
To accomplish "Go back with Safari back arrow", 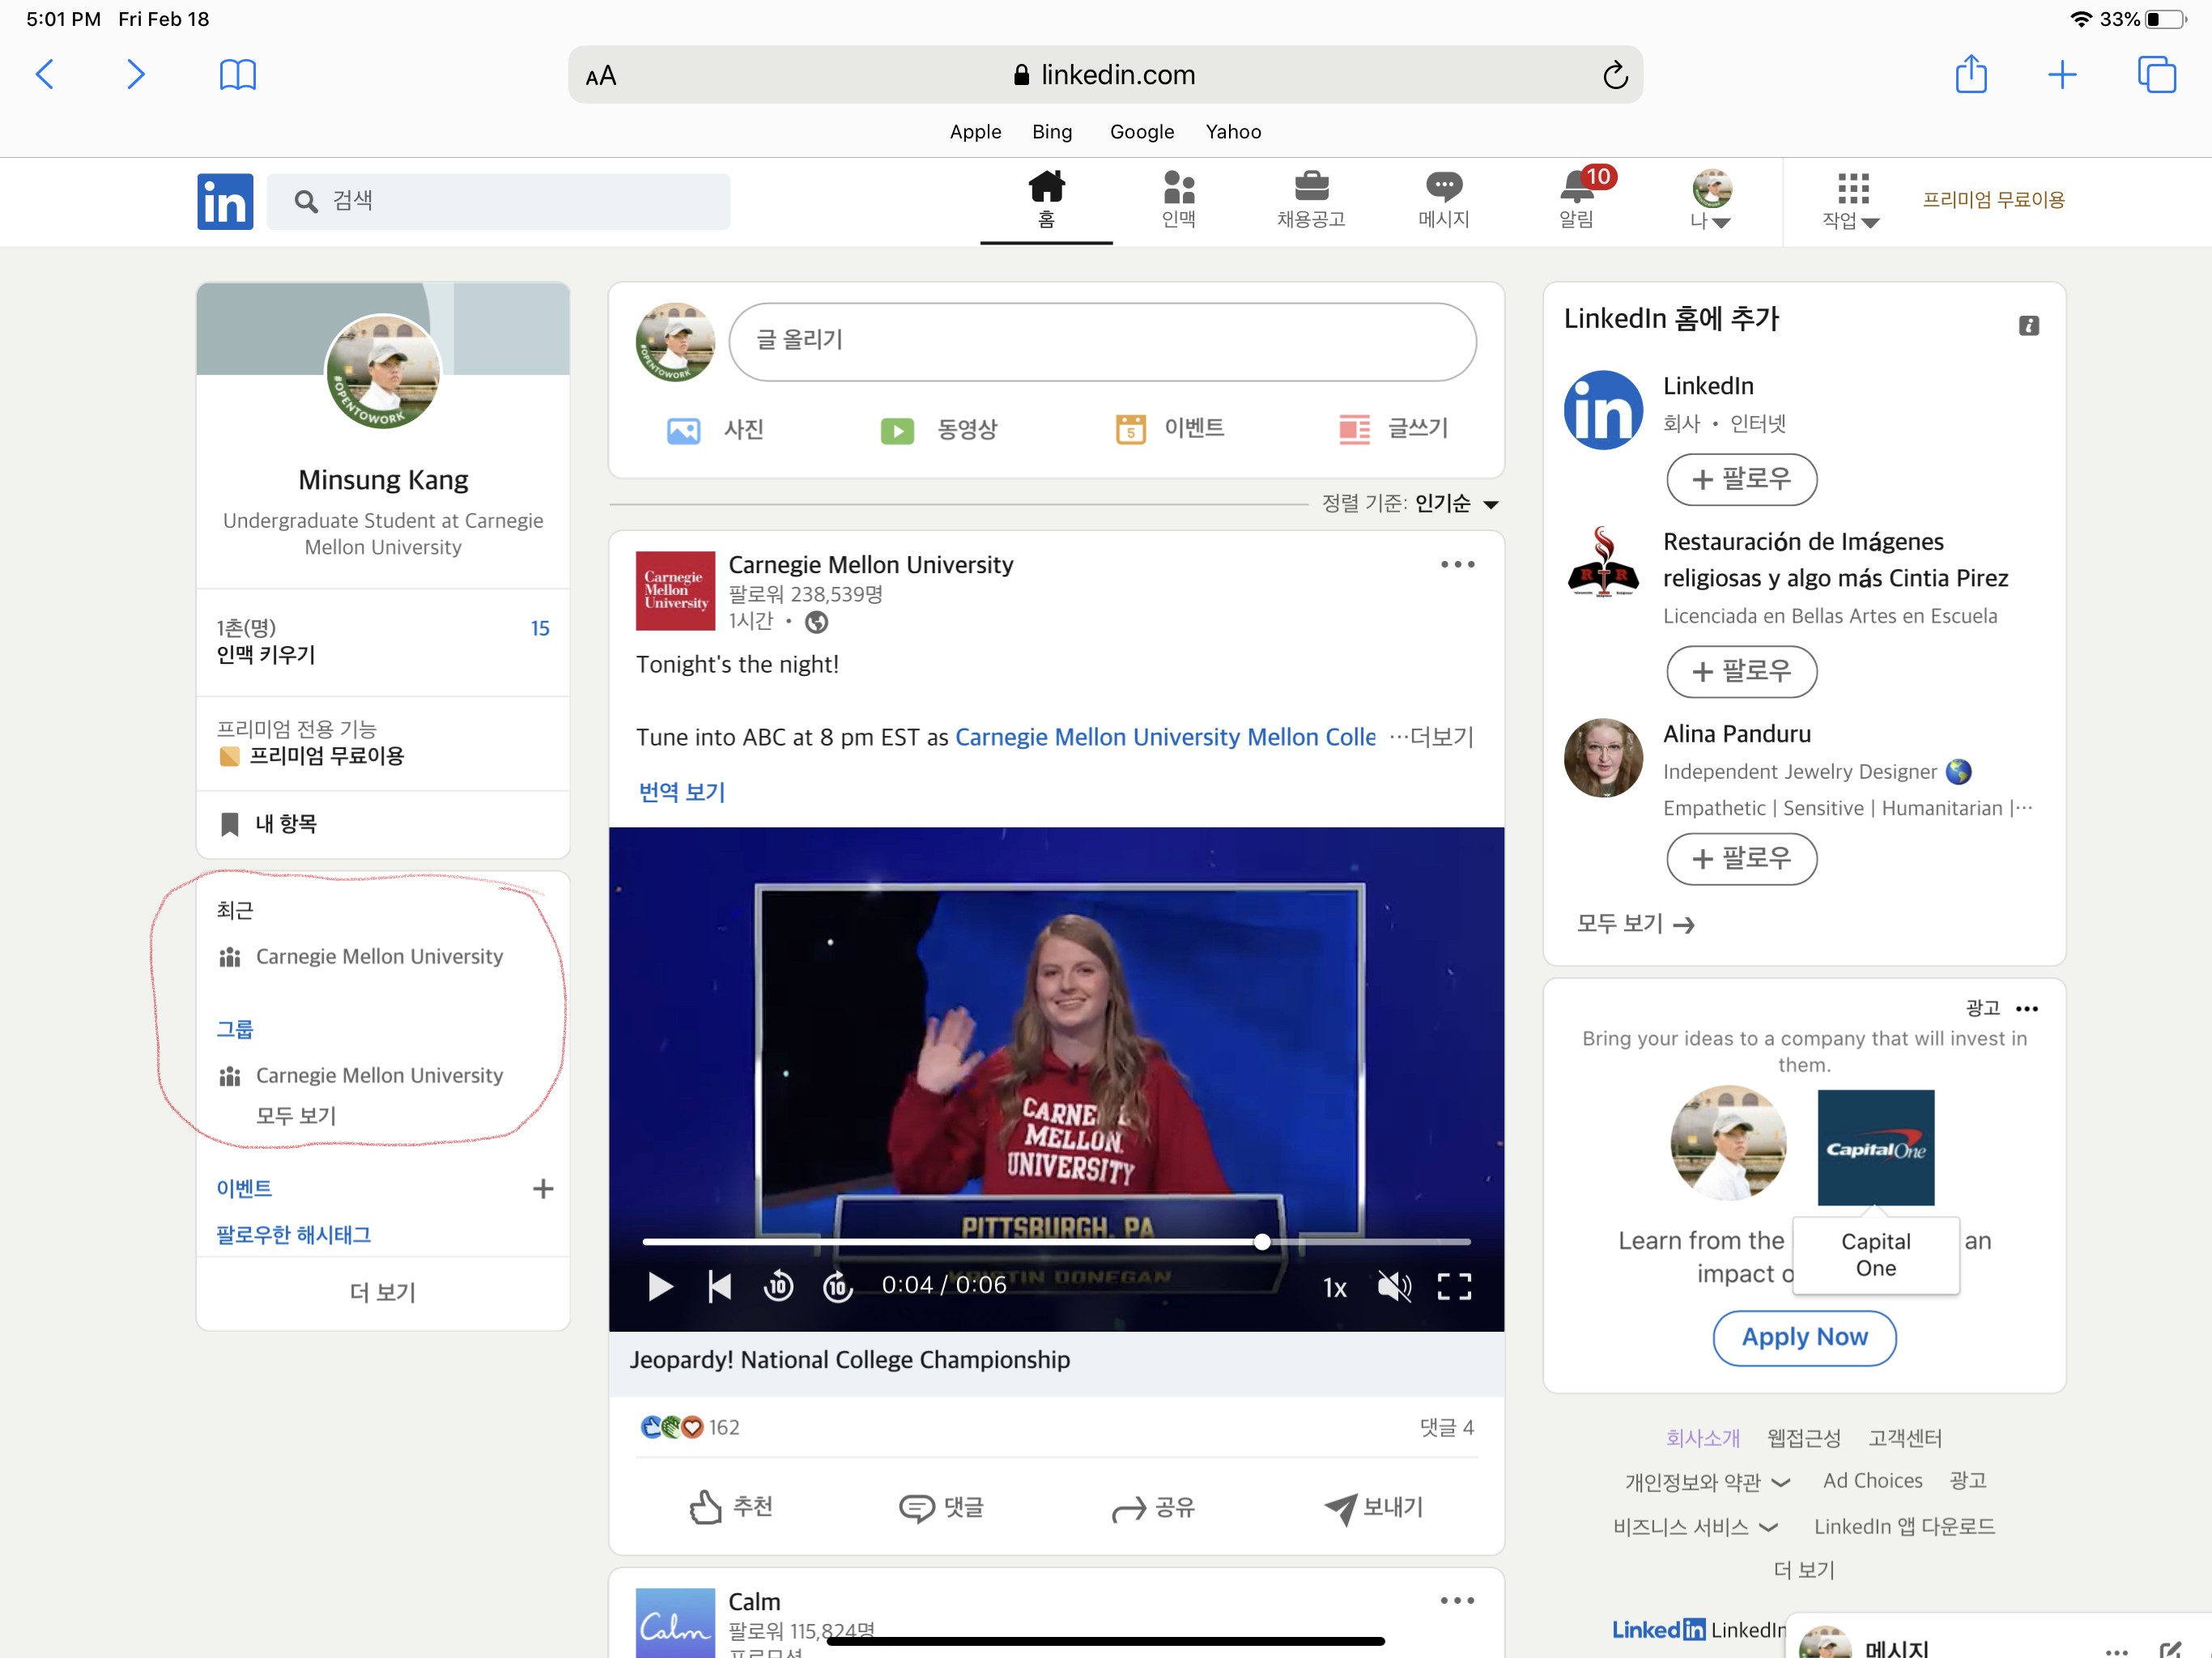I will (44, 74).
